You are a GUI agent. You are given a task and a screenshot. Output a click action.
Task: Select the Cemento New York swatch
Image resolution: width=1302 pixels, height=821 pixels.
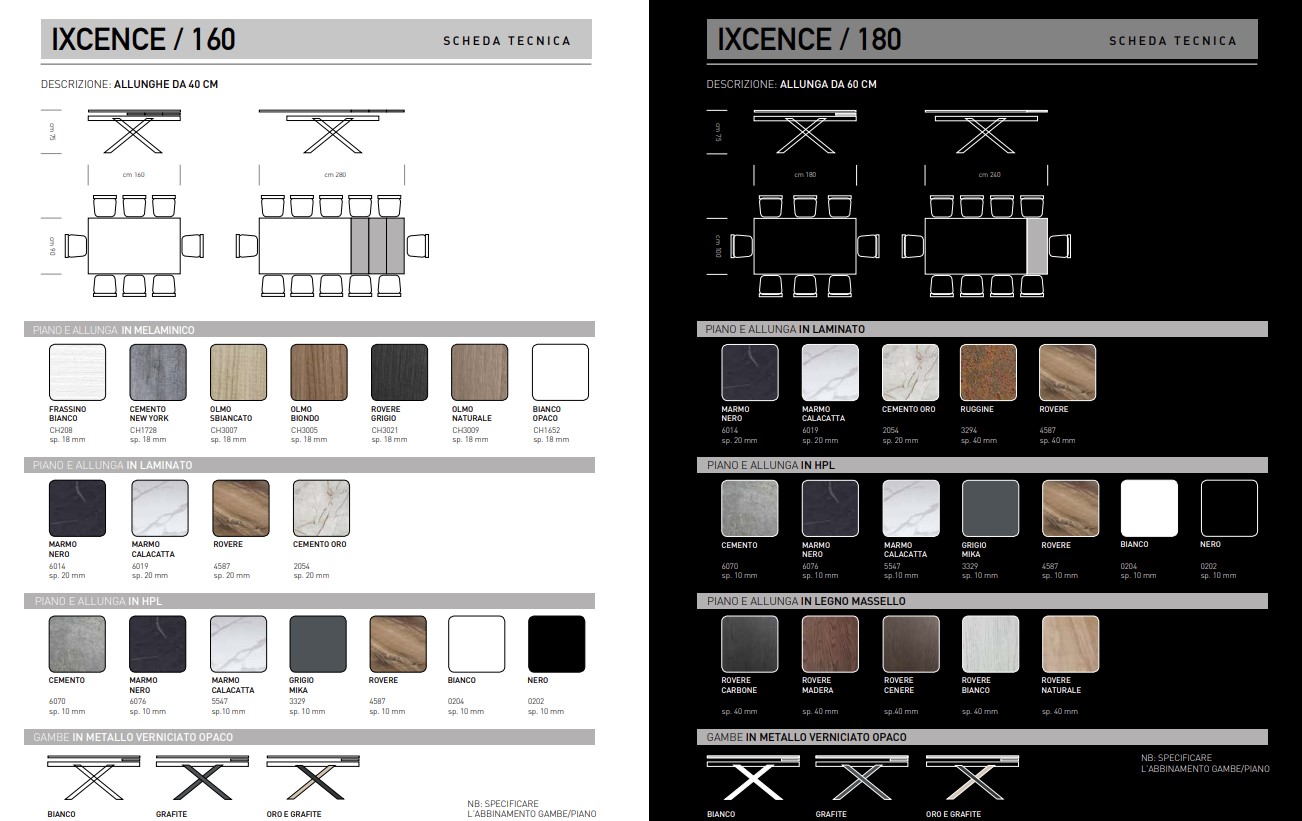click(x=158, y=372)
